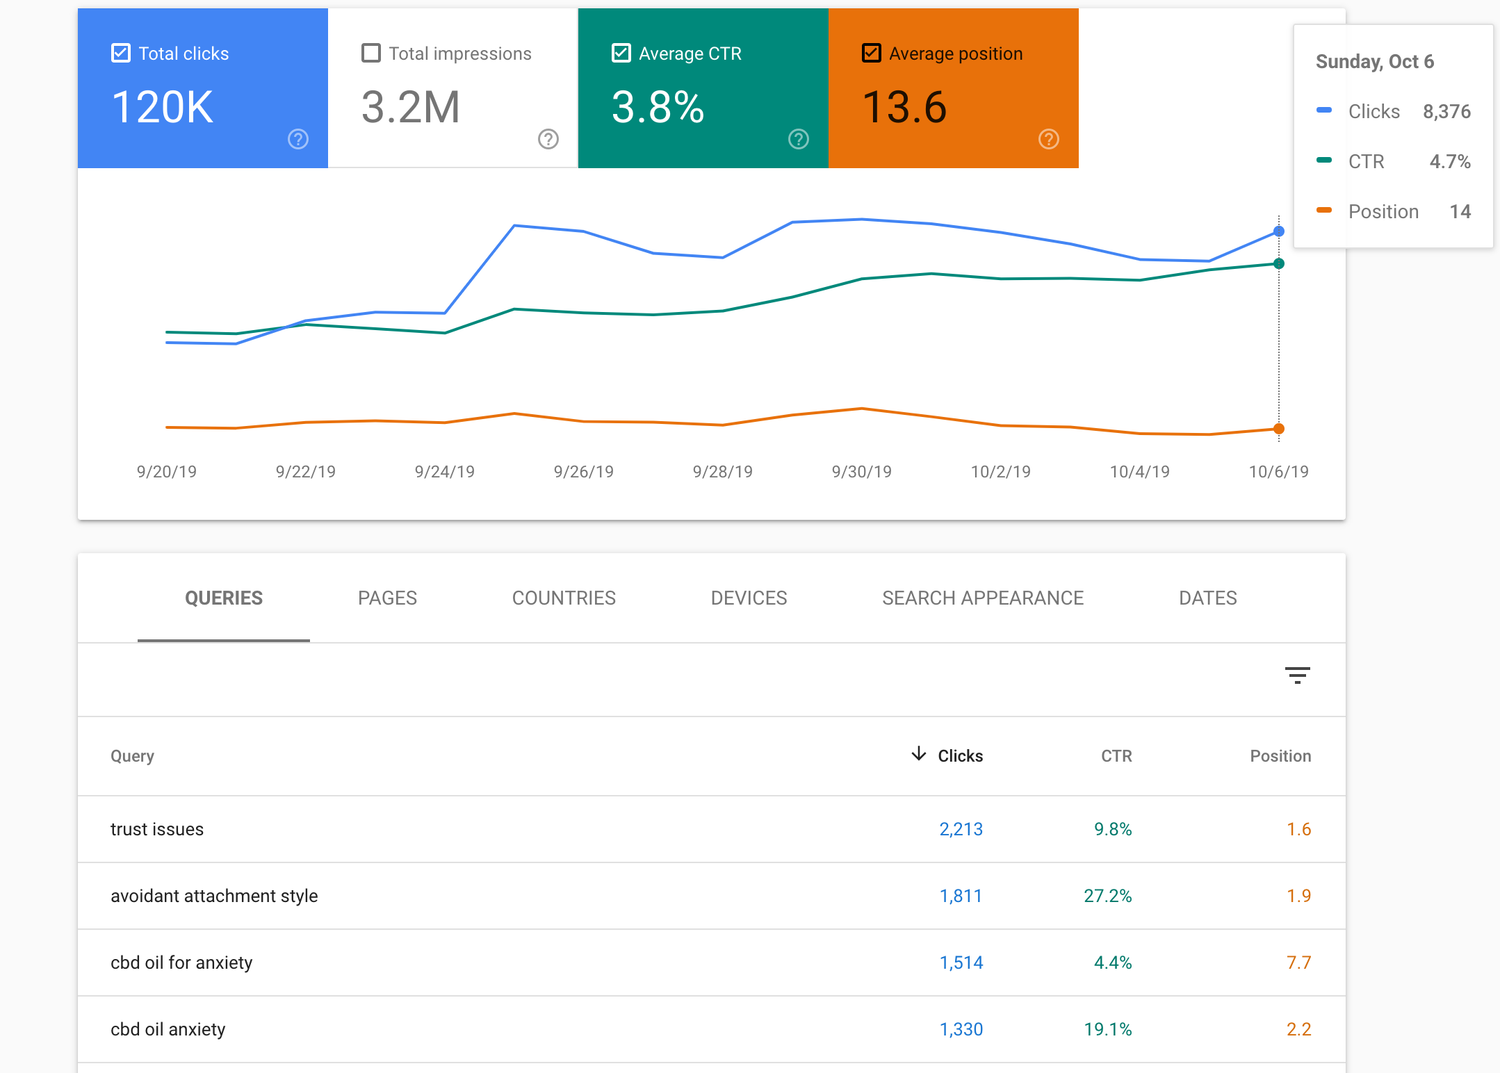Toggle the Total clicks checkbox
The height and width of the screenshot is (1073, 1500).
[x=121, y=53]
